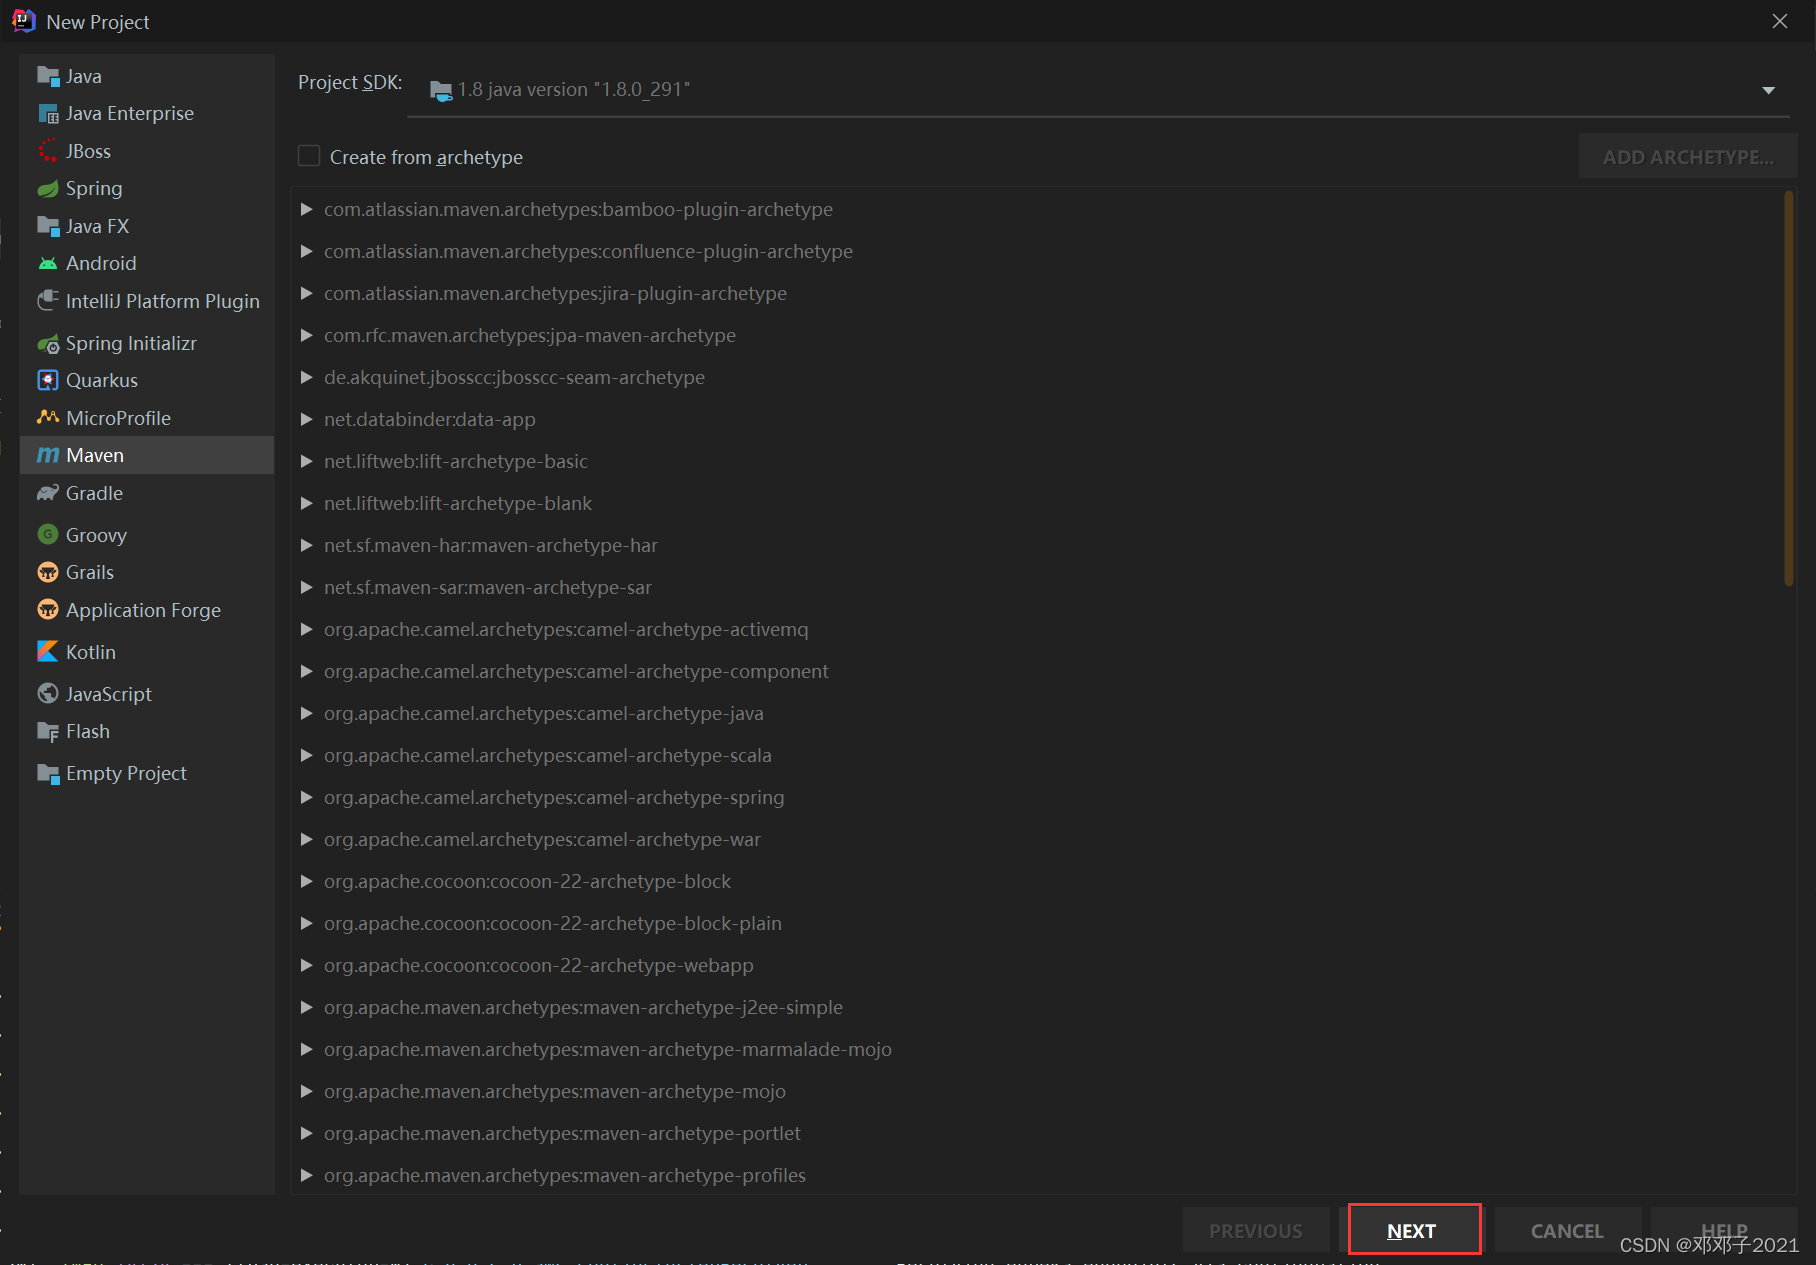
Task: Open the Project SDK dropdown arrow
Action: click(1768, 90)
